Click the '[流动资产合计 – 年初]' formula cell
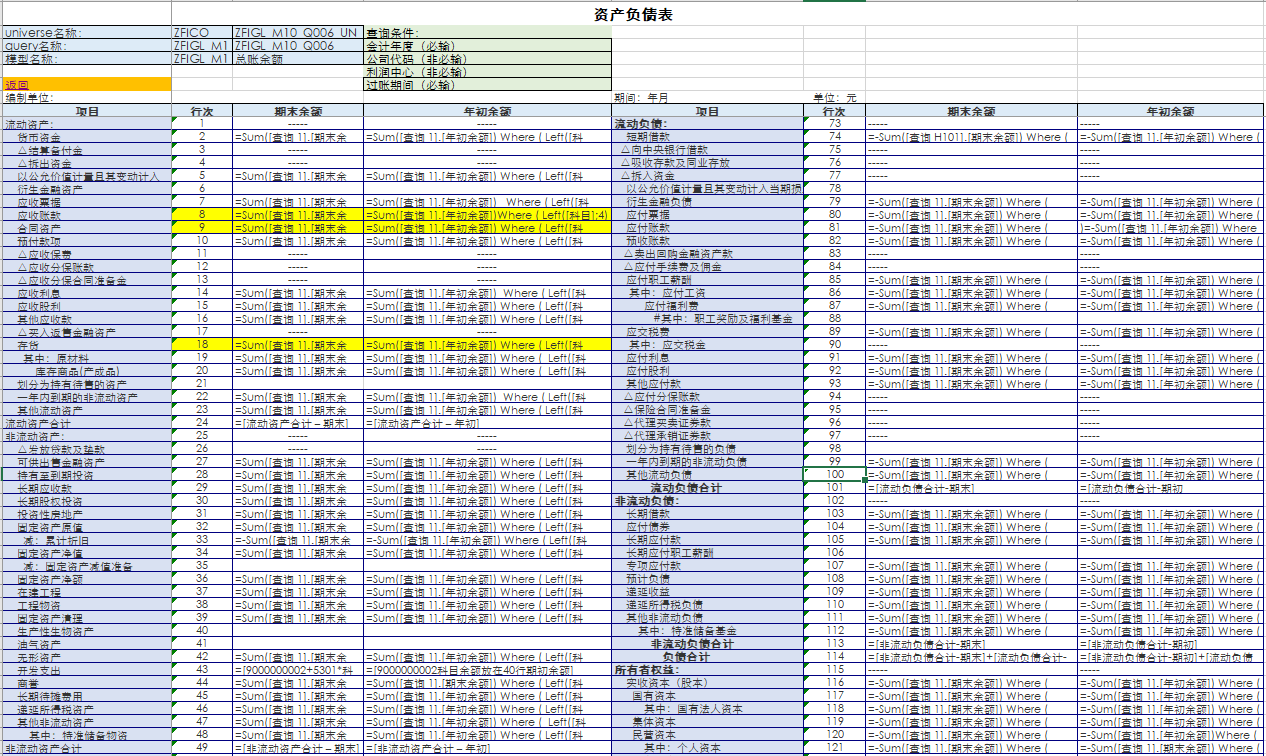The width and height of the screenshot is (1266, 756). [x=488, y=423]
